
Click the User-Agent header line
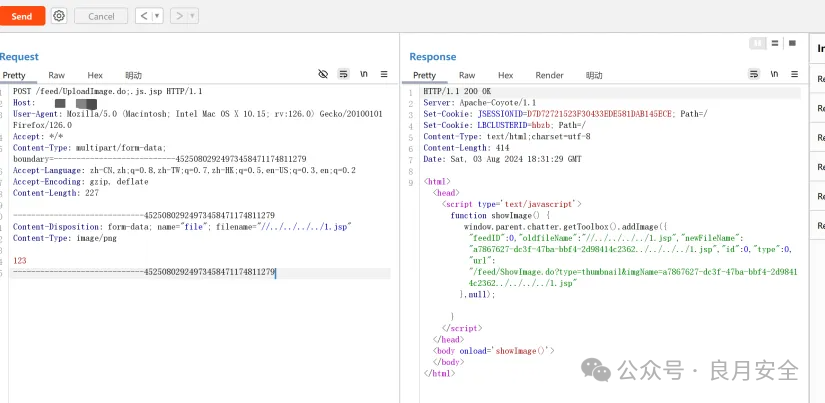(x=198, y=119)
